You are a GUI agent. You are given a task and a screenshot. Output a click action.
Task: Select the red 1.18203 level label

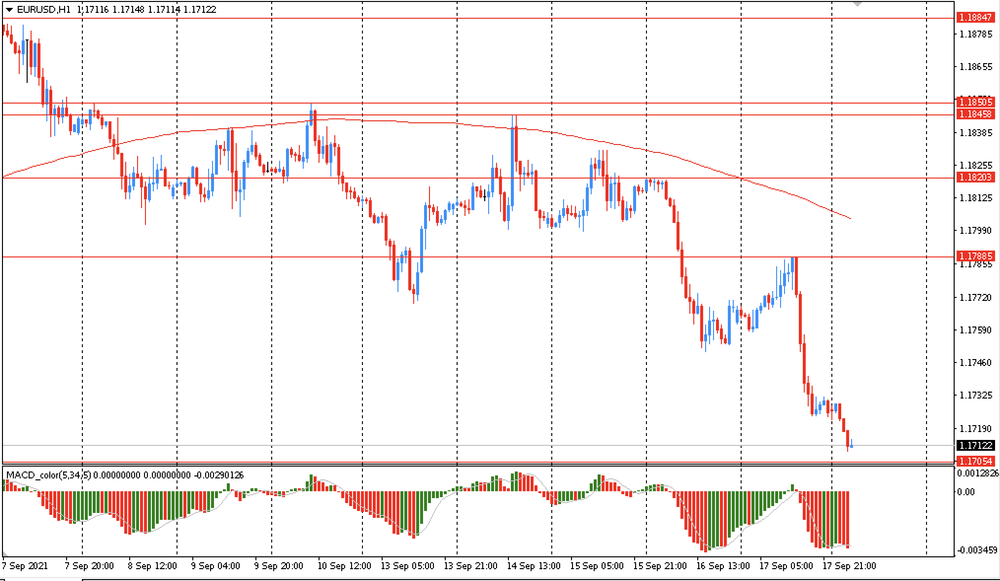[976, 177]
